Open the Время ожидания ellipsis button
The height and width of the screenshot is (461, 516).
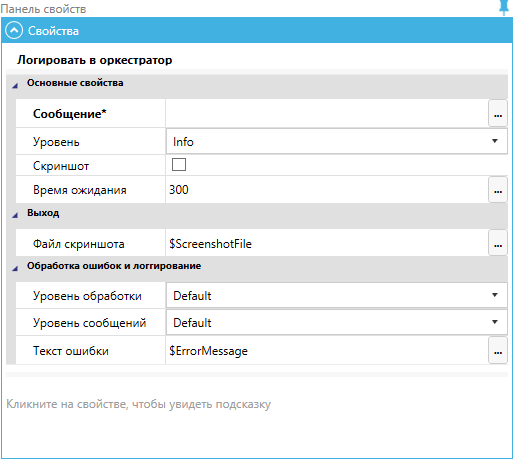498,190
